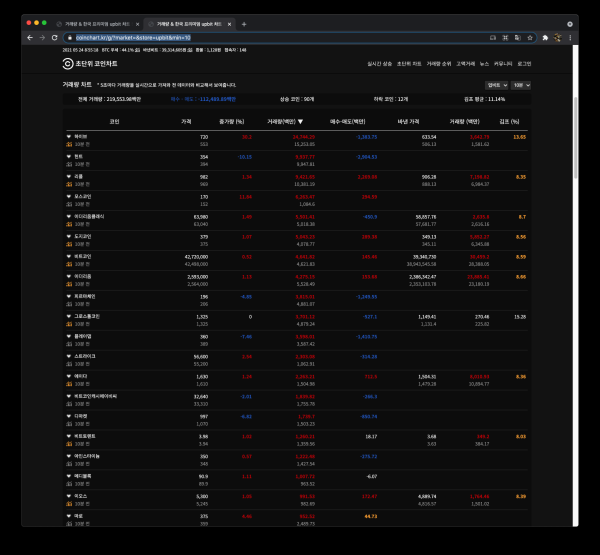Click the profile avatar in the browser toolbar
The height and width of the screenshot is (555, 600).
point(558,38)
